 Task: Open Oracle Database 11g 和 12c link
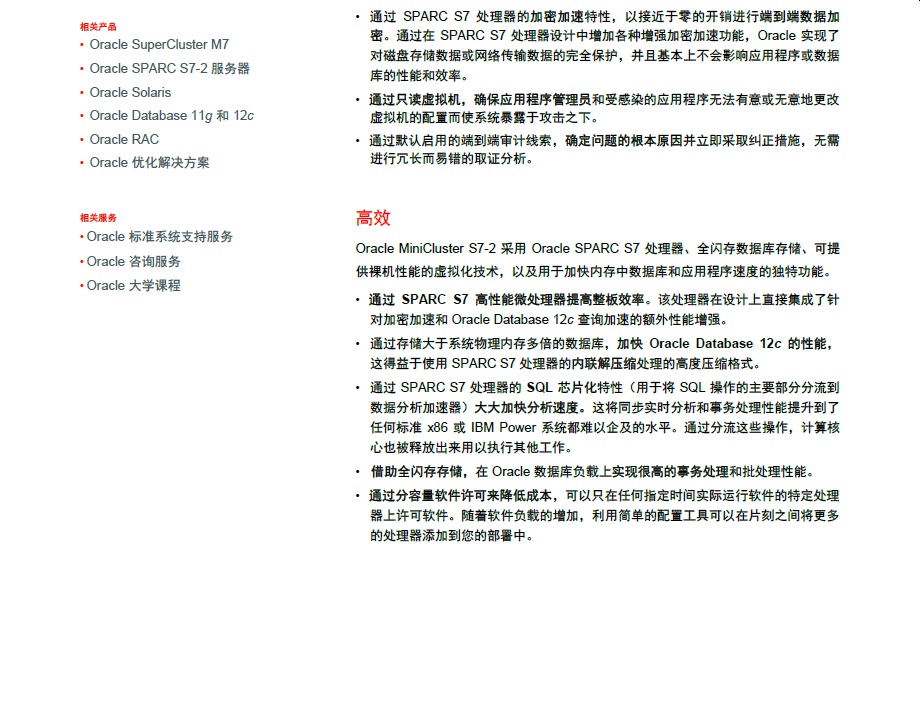171,116
